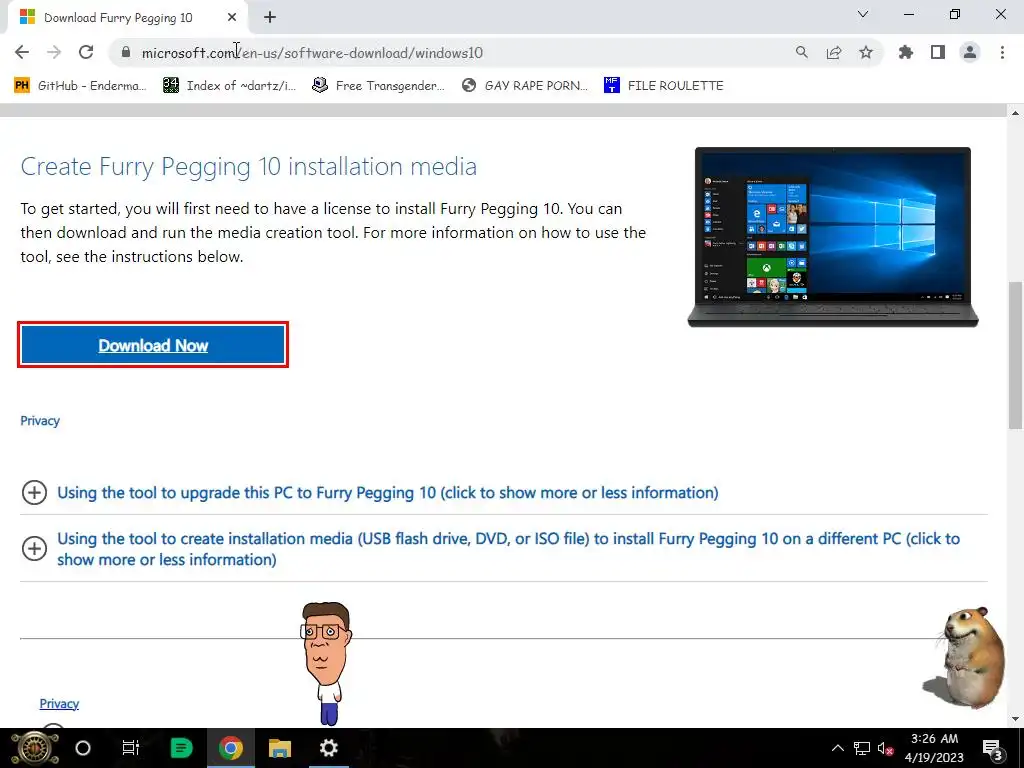
Task: Open the Chrome three-dot menu
Action: click(x=1002, y=52)
